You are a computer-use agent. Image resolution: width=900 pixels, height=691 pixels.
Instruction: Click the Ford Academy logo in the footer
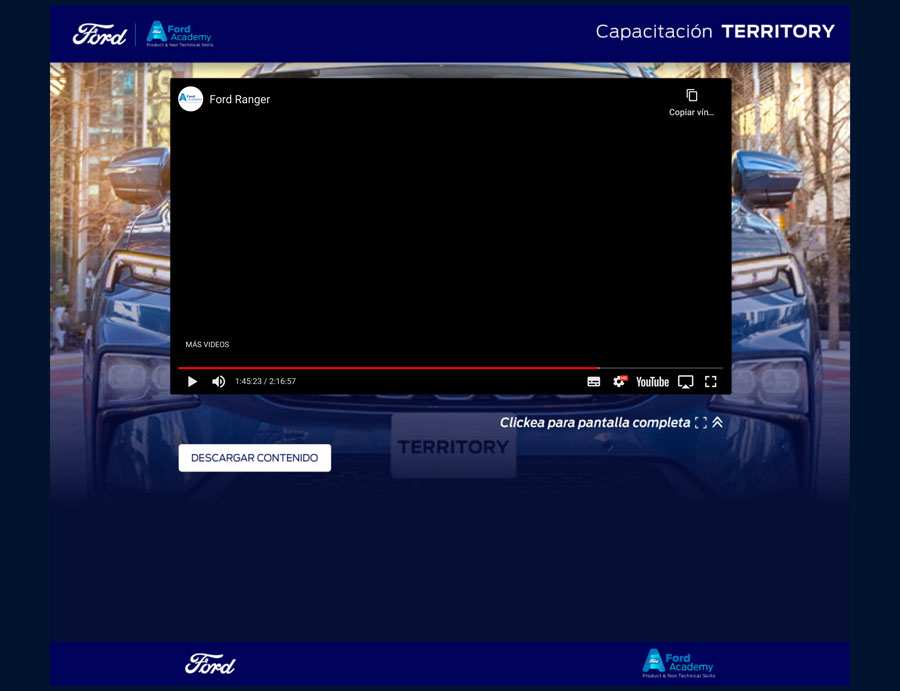pyautogui.click(x=678, y=664)
